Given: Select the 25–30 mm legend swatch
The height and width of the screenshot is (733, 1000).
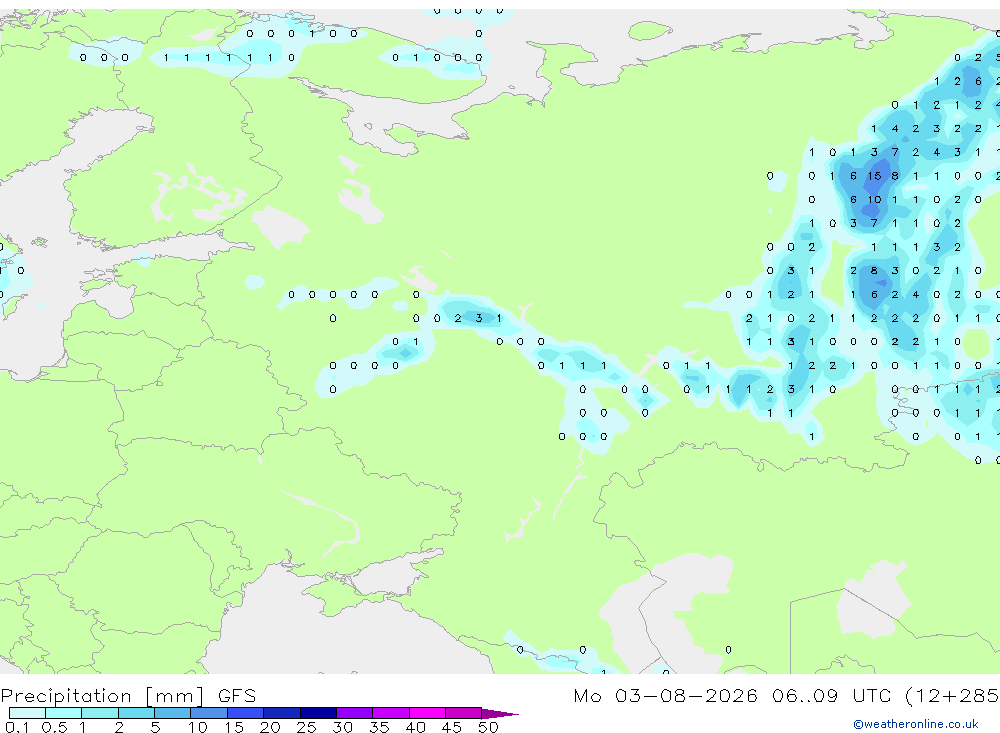Looking at the screenshot, I should [318, 713].
